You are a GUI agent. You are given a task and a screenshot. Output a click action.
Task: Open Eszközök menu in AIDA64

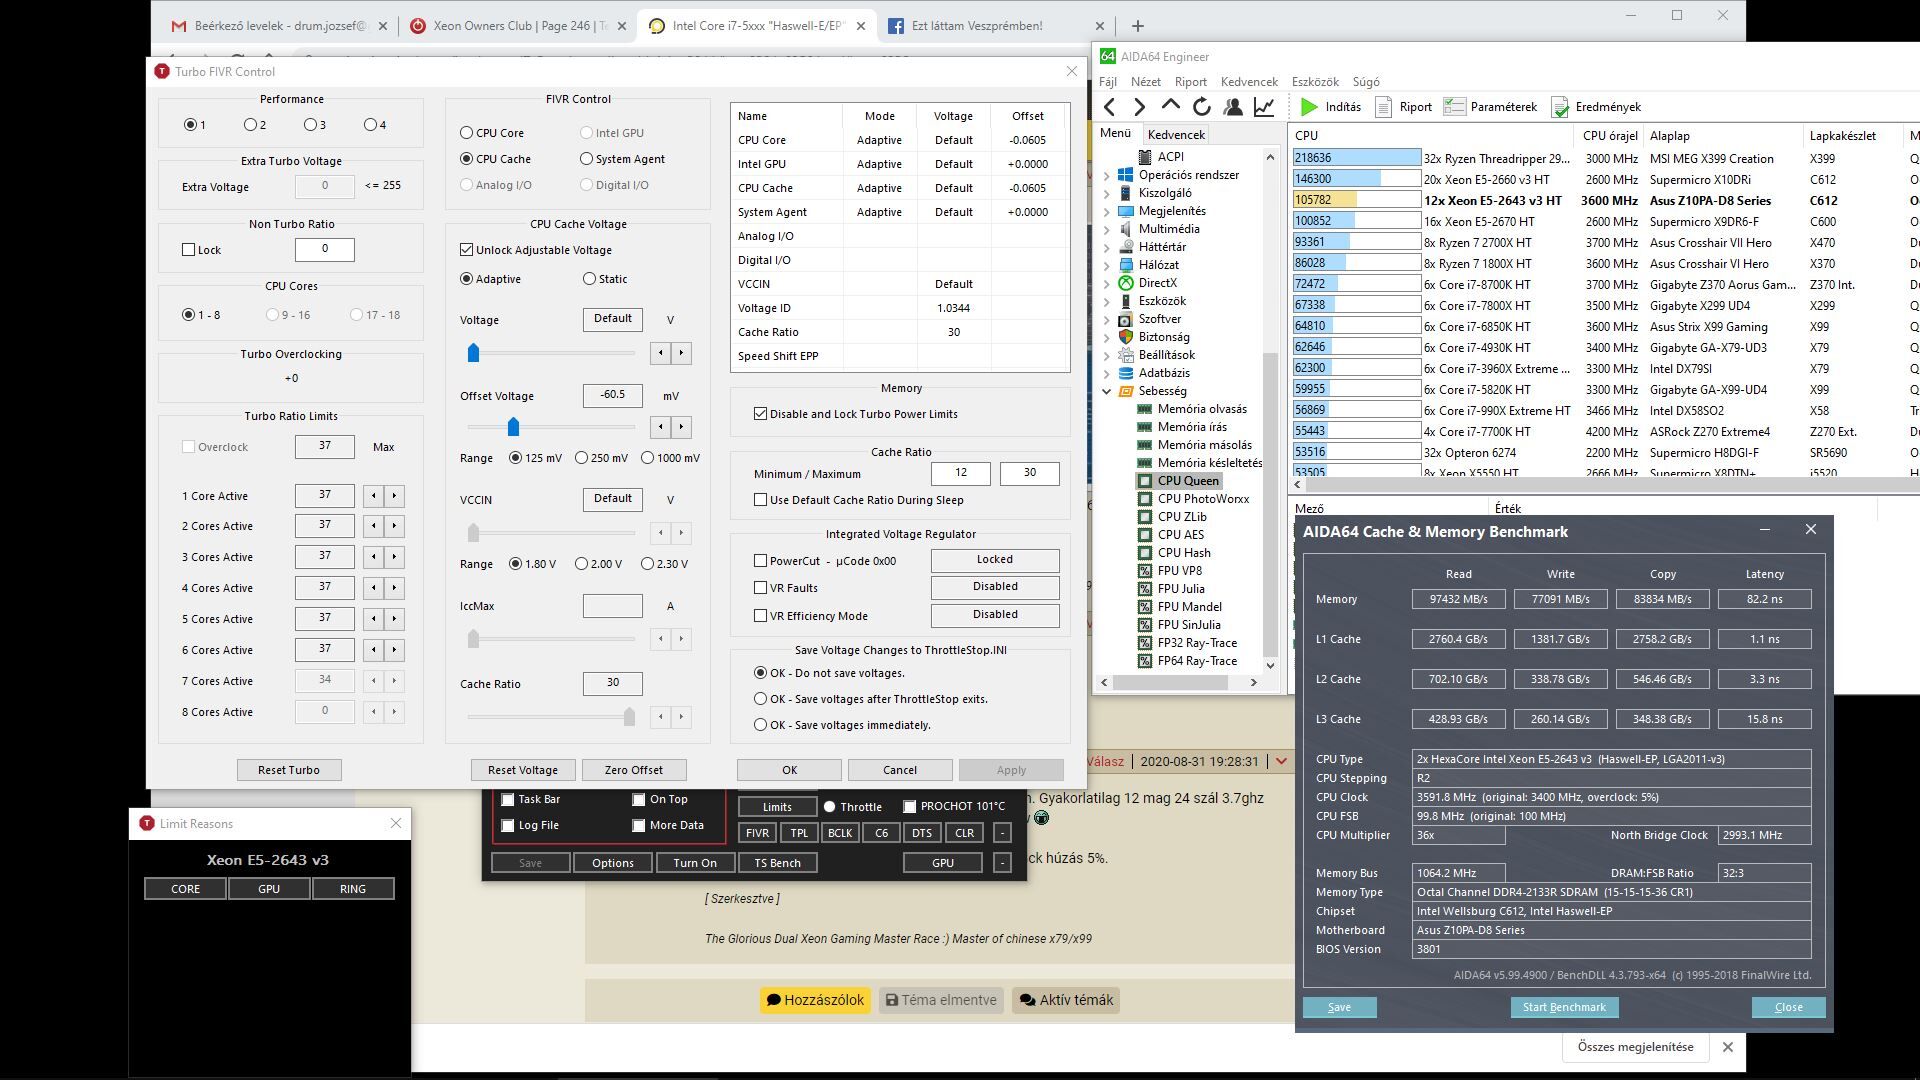[x=1315, y=82]
